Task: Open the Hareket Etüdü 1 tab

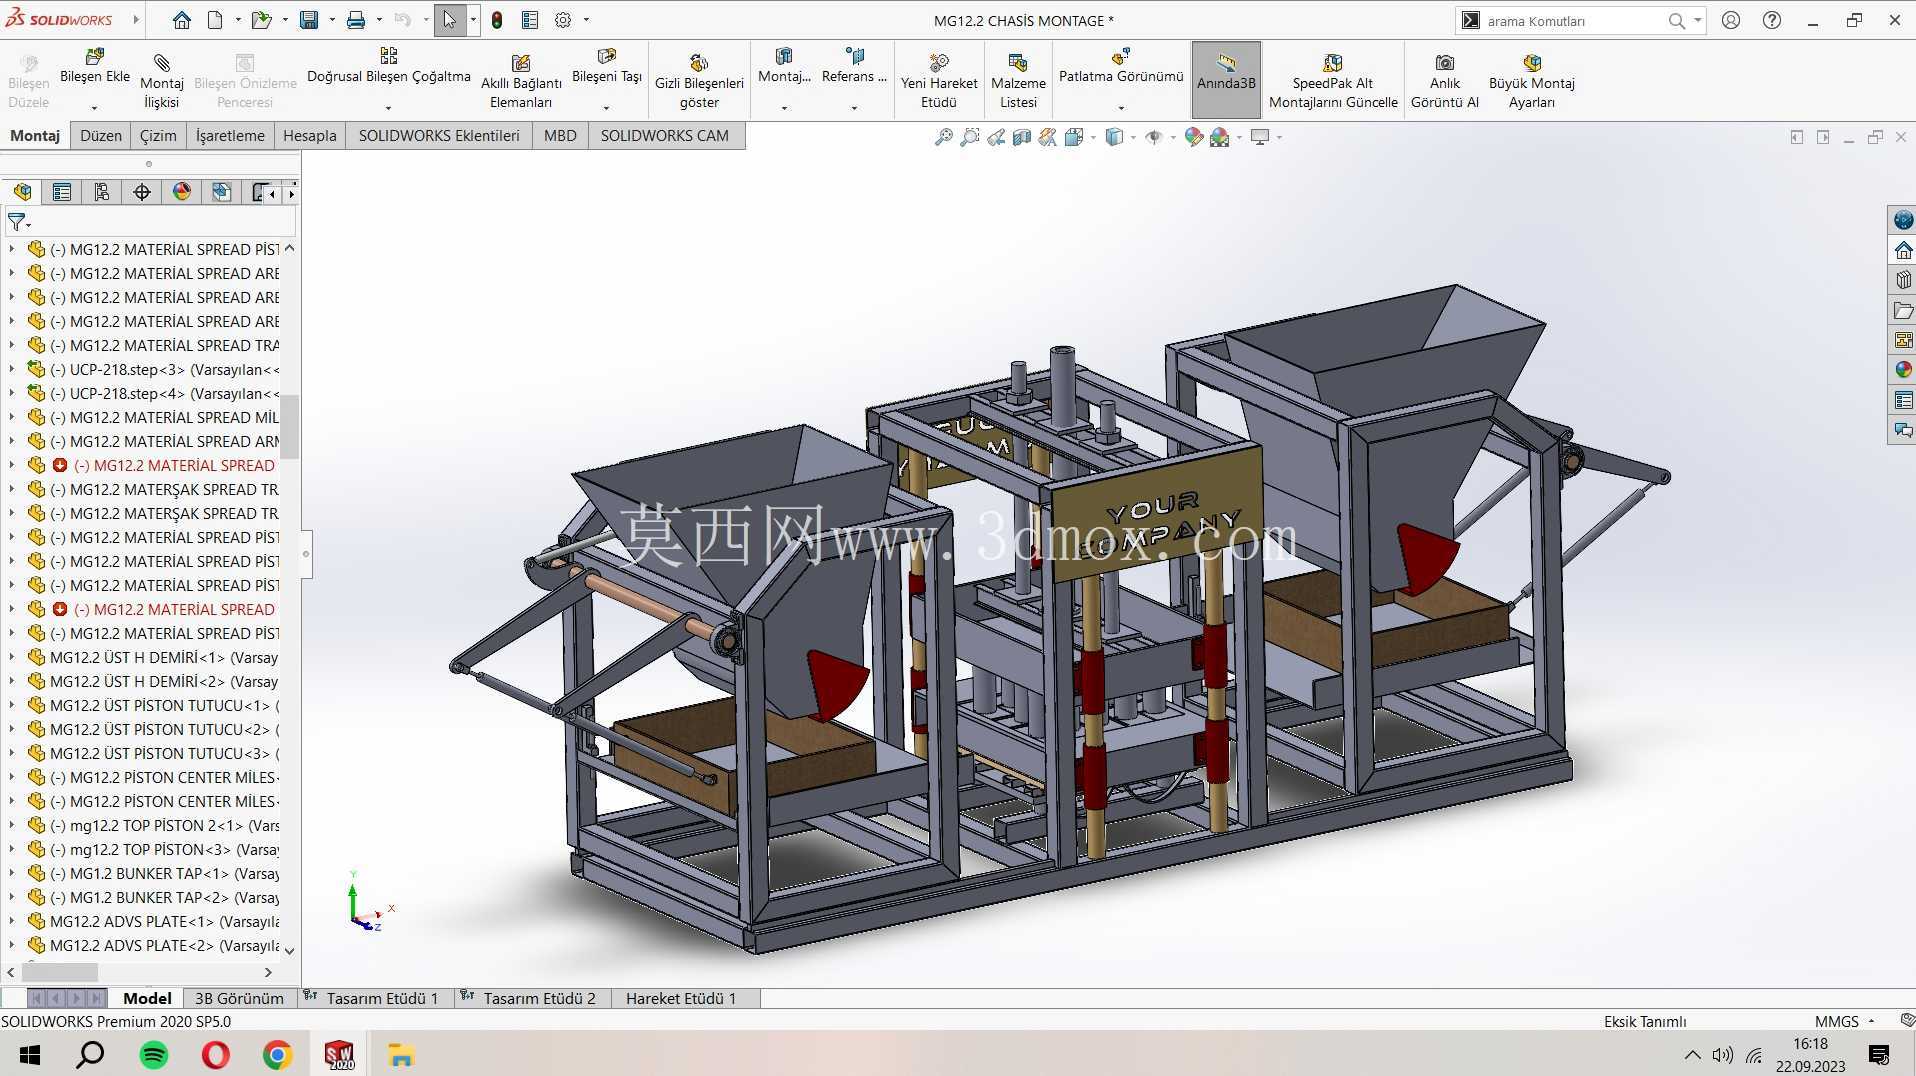Action: click(x=680, y=998)
